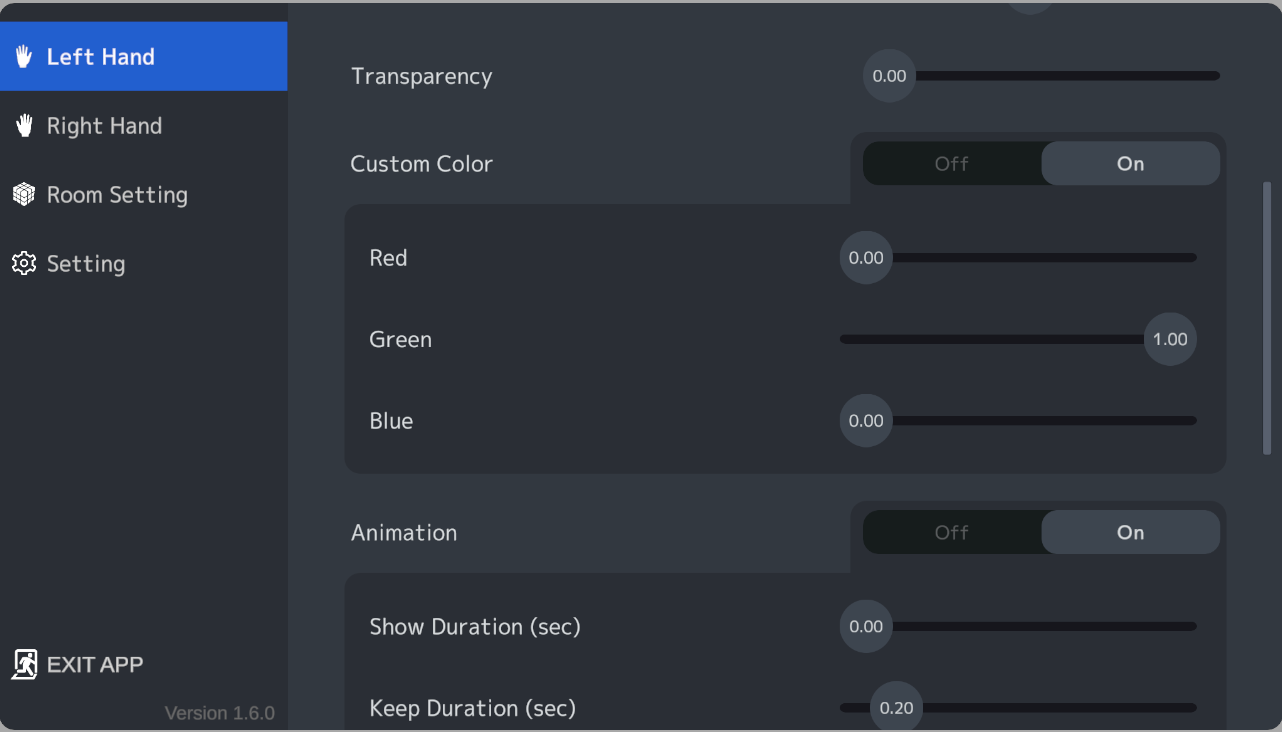Image resolution: width=1282 pixels, height=732 pixels.
Task: Click the Red slider handle
Action: coord(866,258)
